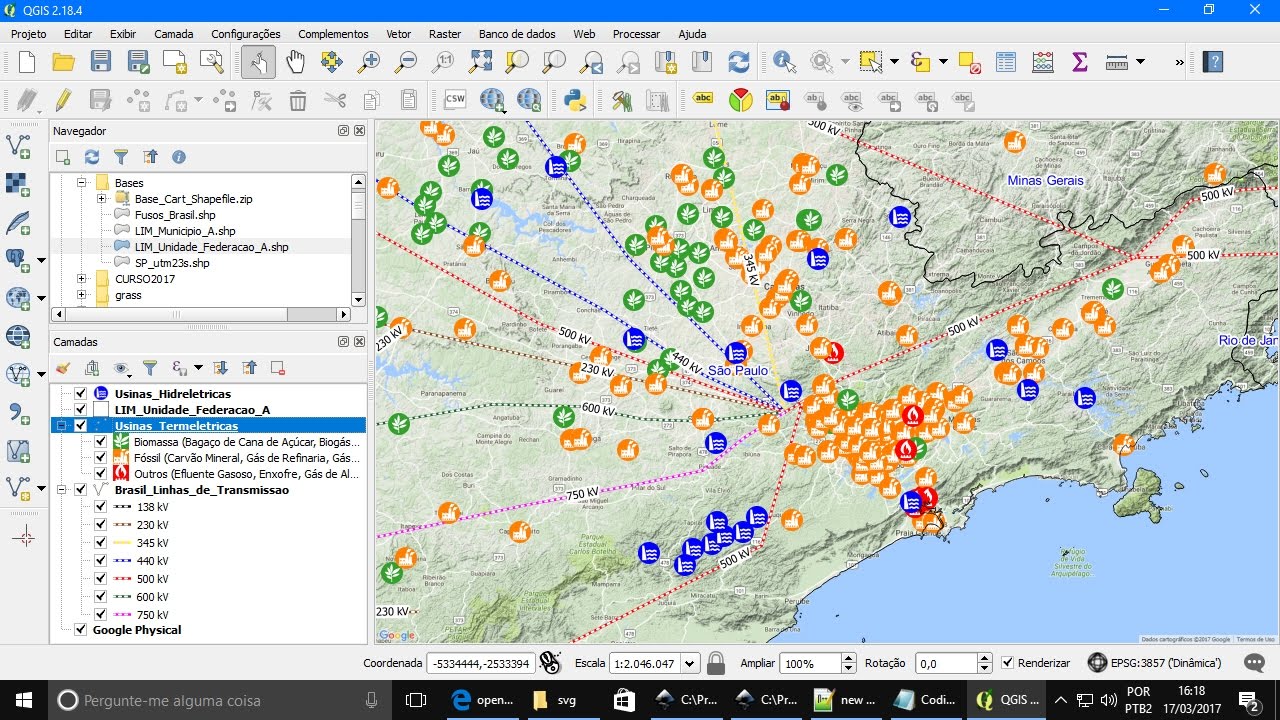Click the Zoom Out magnifier tool

pos(406,62)
